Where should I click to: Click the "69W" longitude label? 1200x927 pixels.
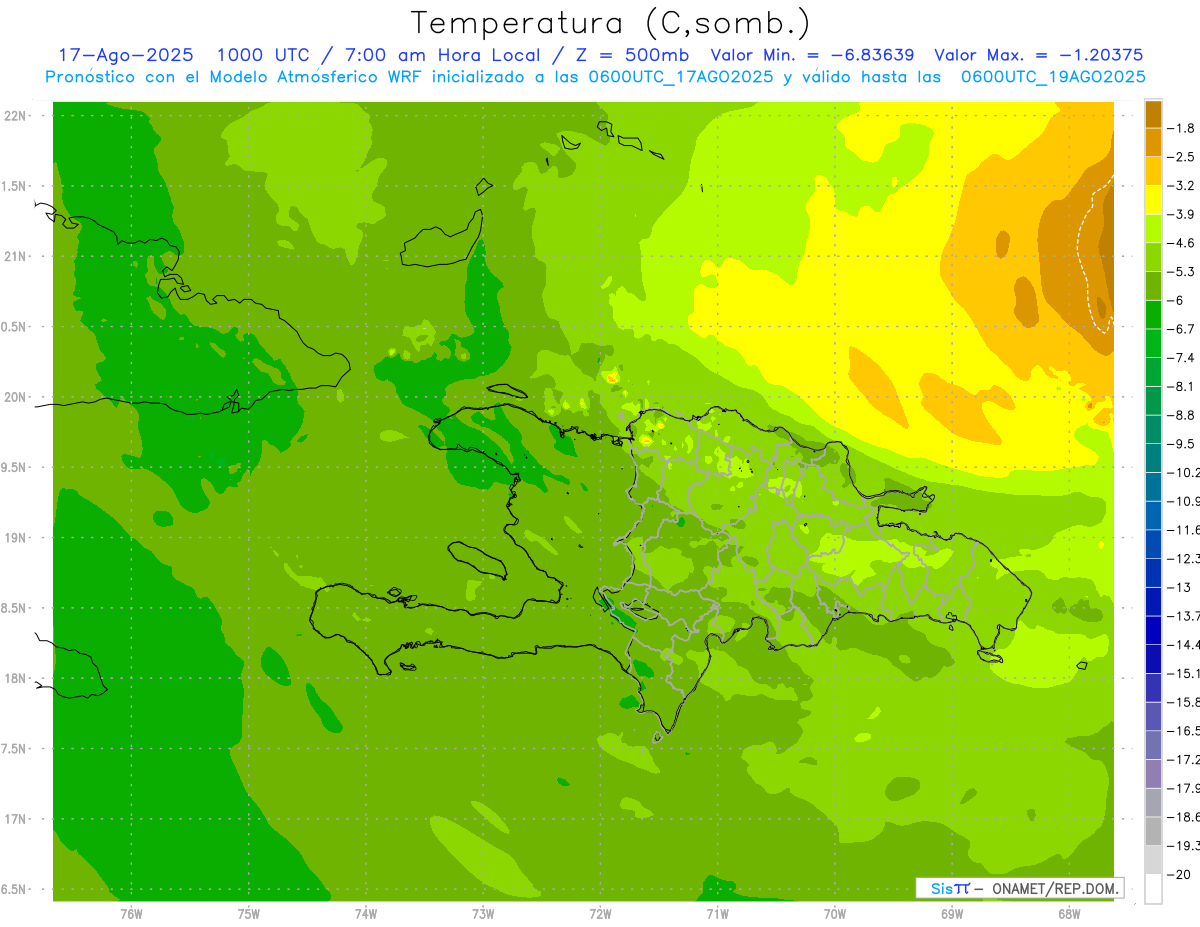pyautogui.click(x=952, y=913)
